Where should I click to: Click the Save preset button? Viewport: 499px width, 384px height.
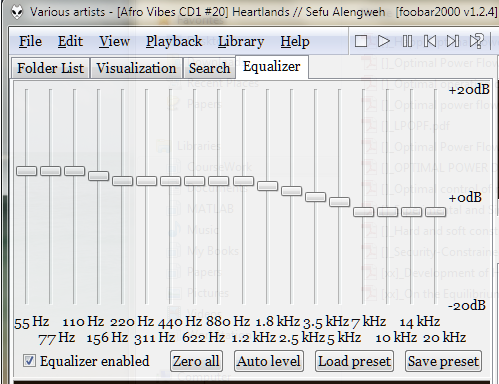pos(443,361)
